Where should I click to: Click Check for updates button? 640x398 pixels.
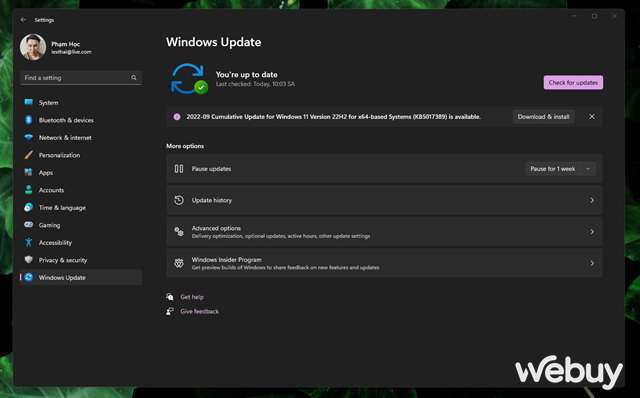click(x=573, y=82)
